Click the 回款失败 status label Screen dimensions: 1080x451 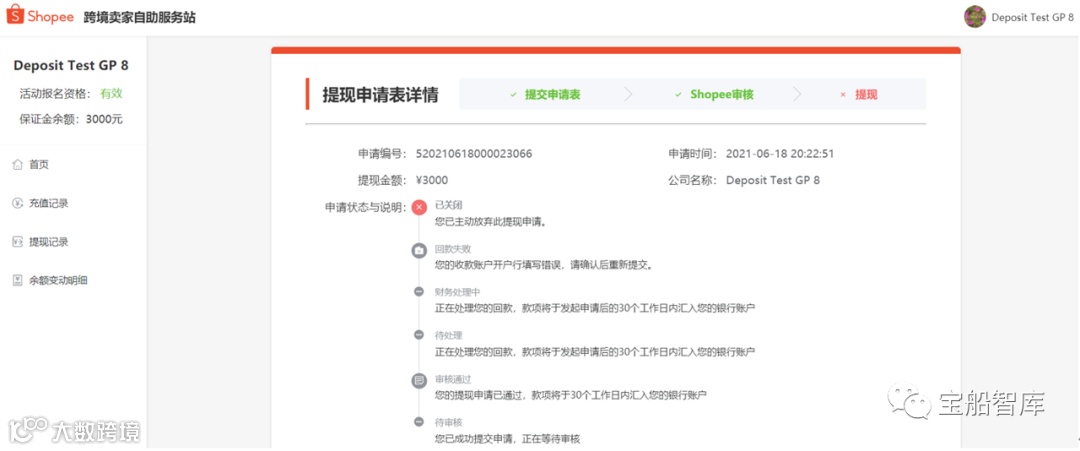click(x=453, y=249)
